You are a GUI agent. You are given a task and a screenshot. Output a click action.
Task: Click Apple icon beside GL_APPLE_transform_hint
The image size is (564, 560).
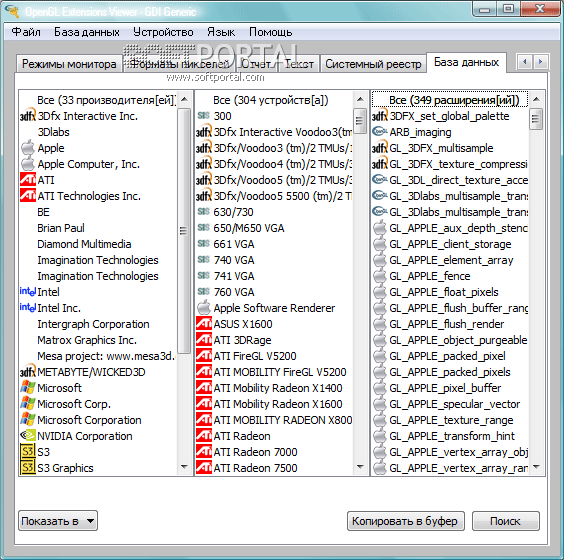379,436
